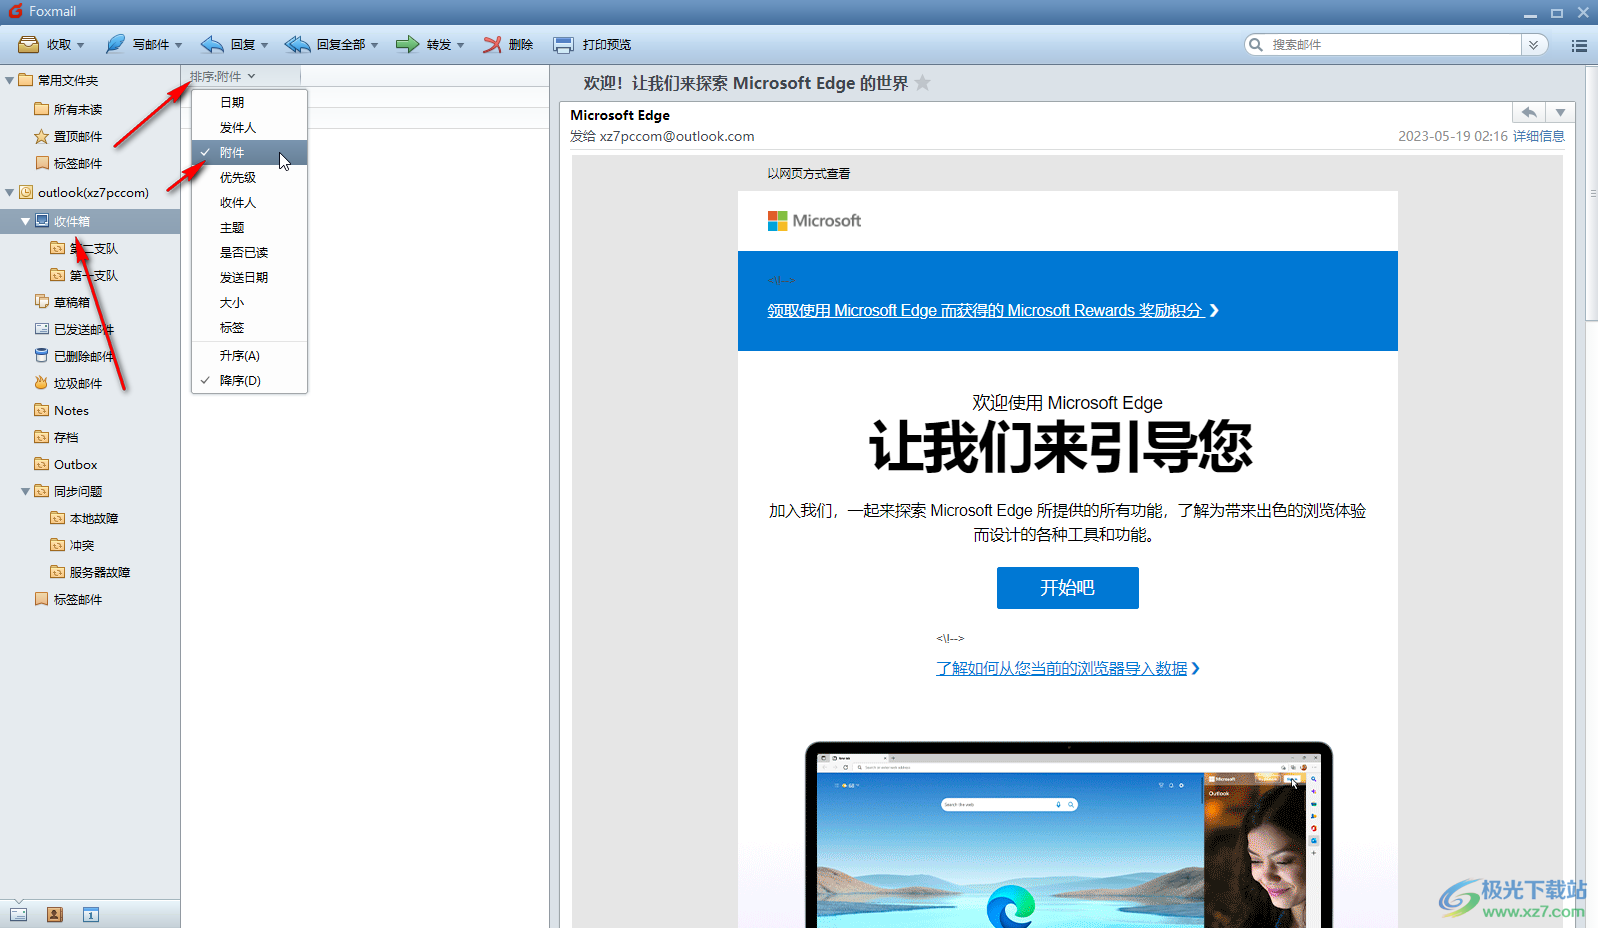Click the Receive mail envelope icon
This screenshot has height=928, width=1598.
[29, 44]
